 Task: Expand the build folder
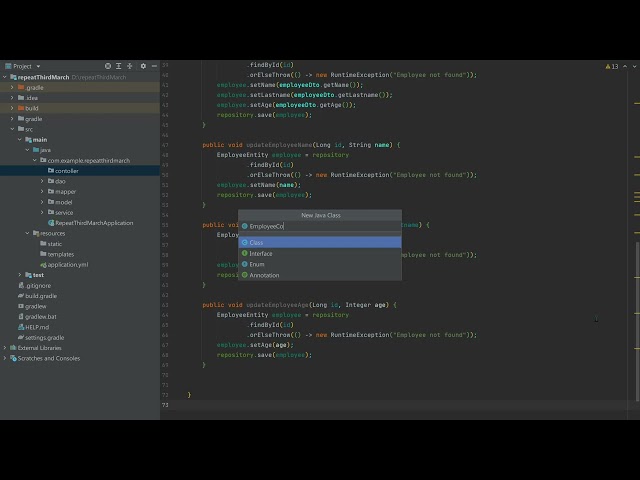12,108
